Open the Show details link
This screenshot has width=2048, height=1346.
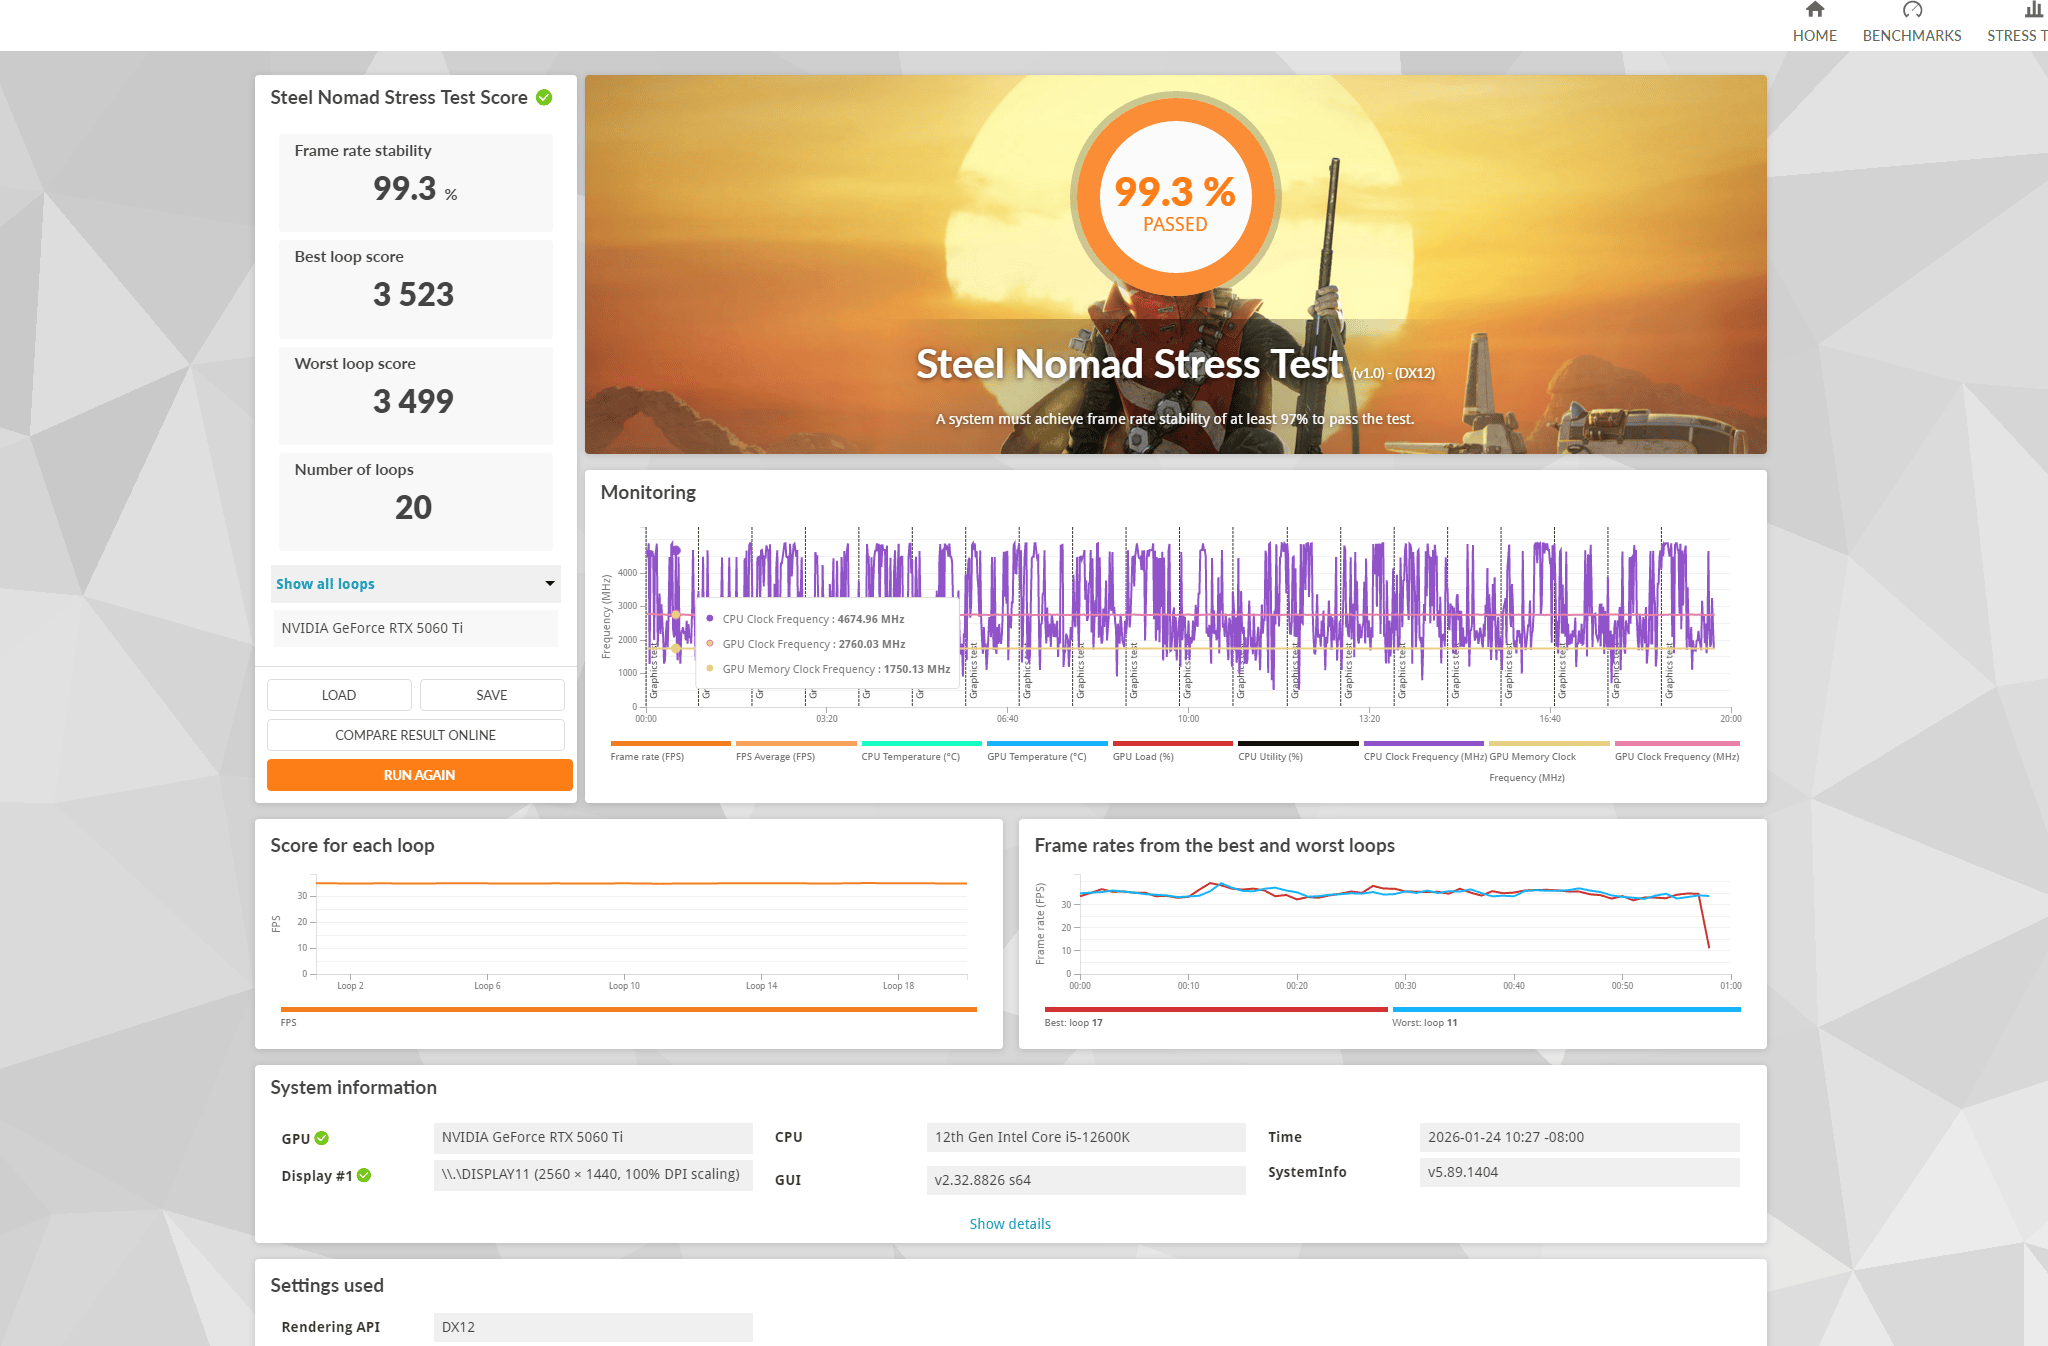coord(1010,1224)
